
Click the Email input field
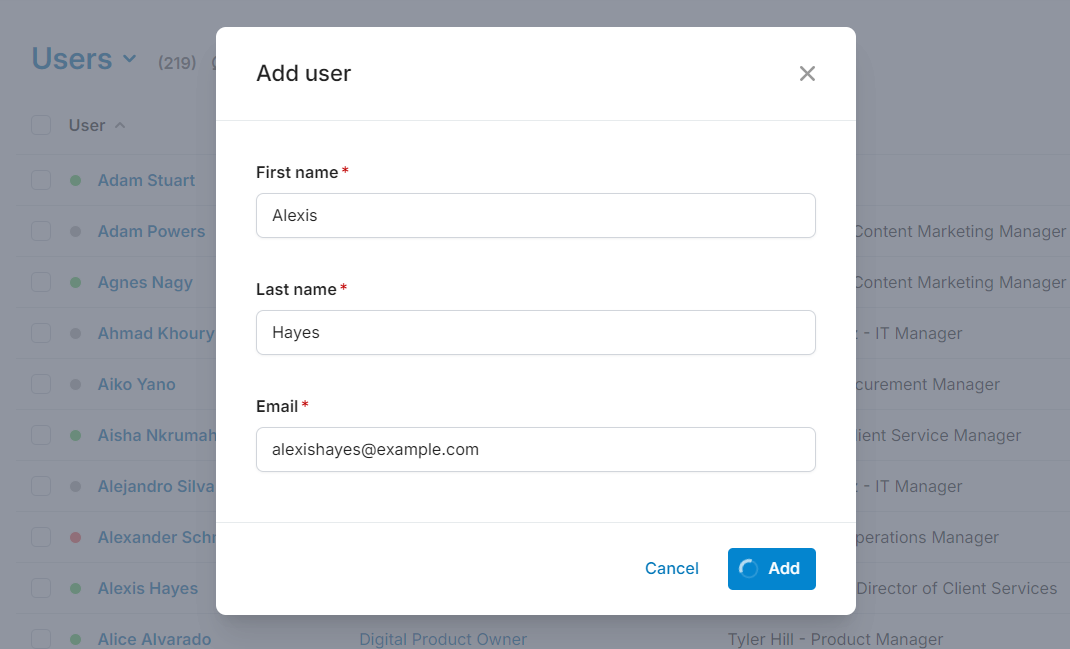tap(535, 449)
